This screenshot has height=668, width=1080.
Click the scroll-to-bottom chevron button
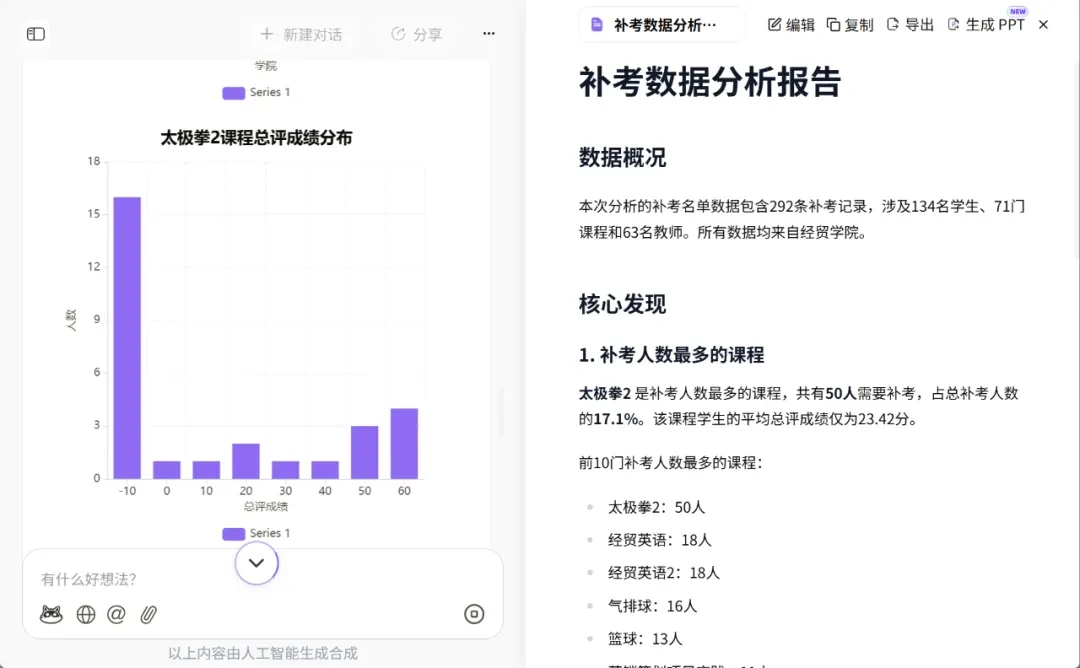(x=256, y=563)
